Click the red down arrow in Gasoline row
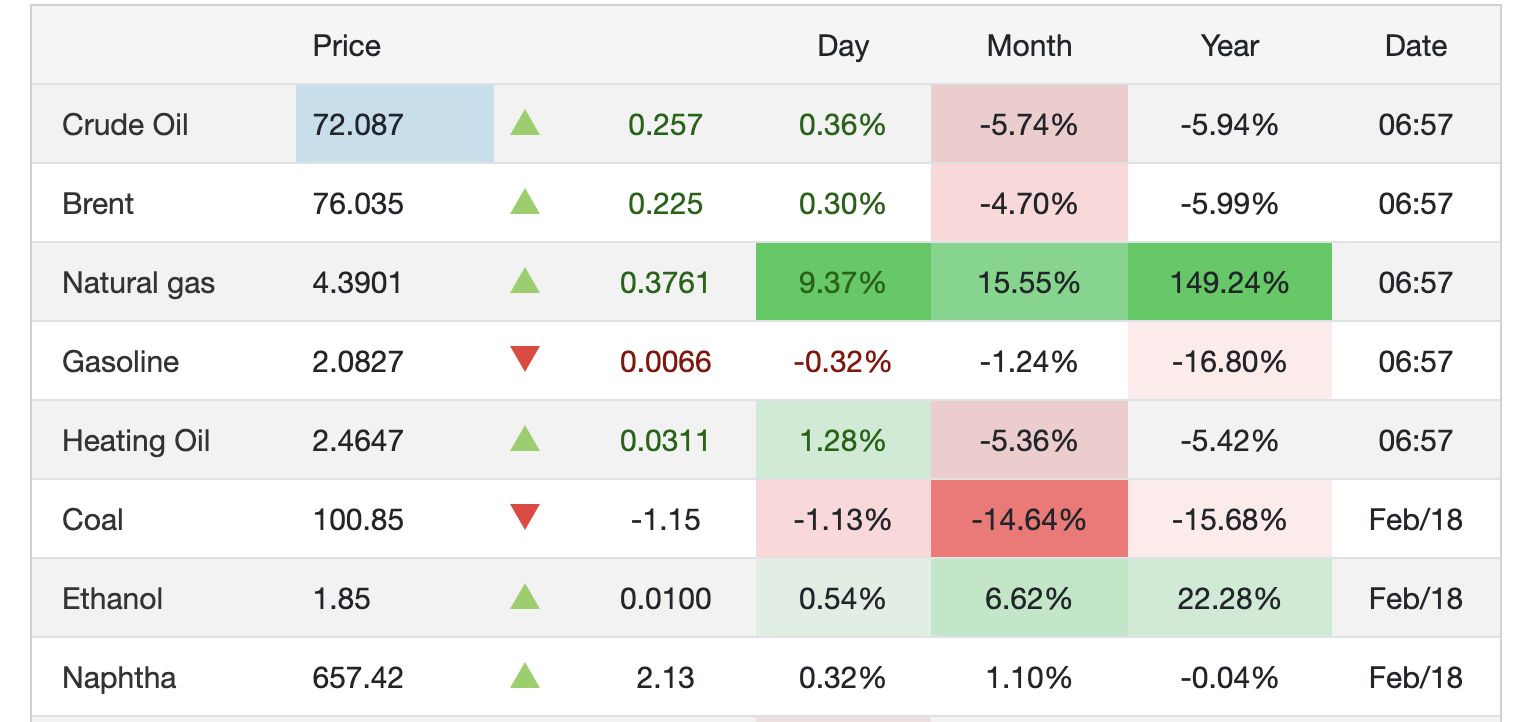Image resolution: width=1522 pixels, height=722 pixels. click(x=525, y=359)
